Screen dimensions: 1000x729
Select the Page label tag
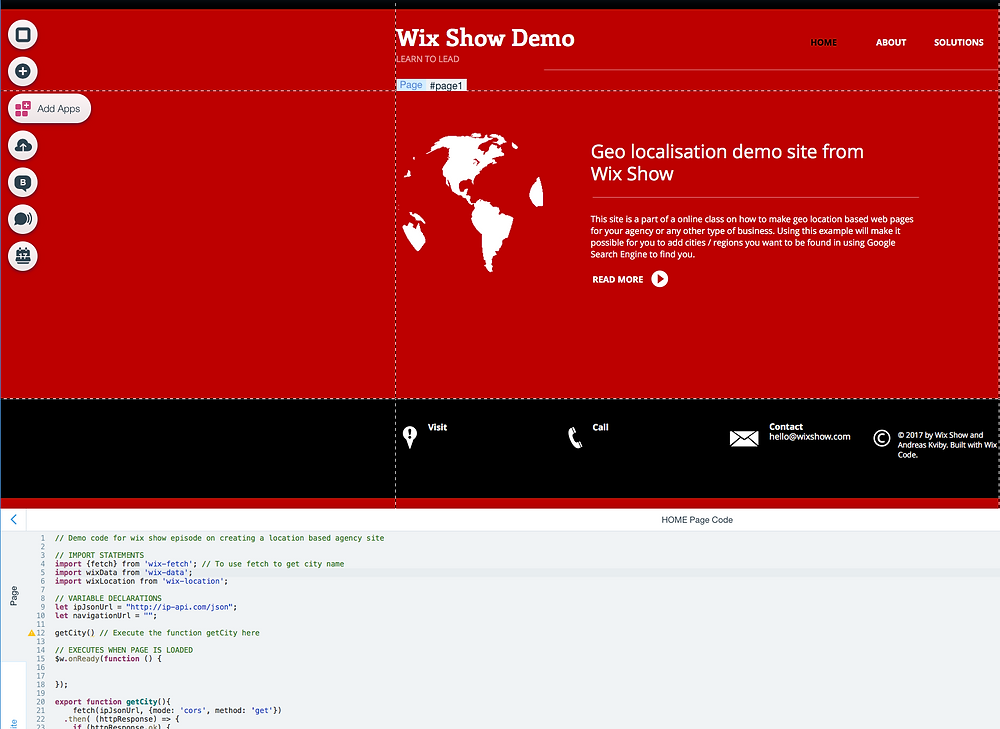(411, 85)
